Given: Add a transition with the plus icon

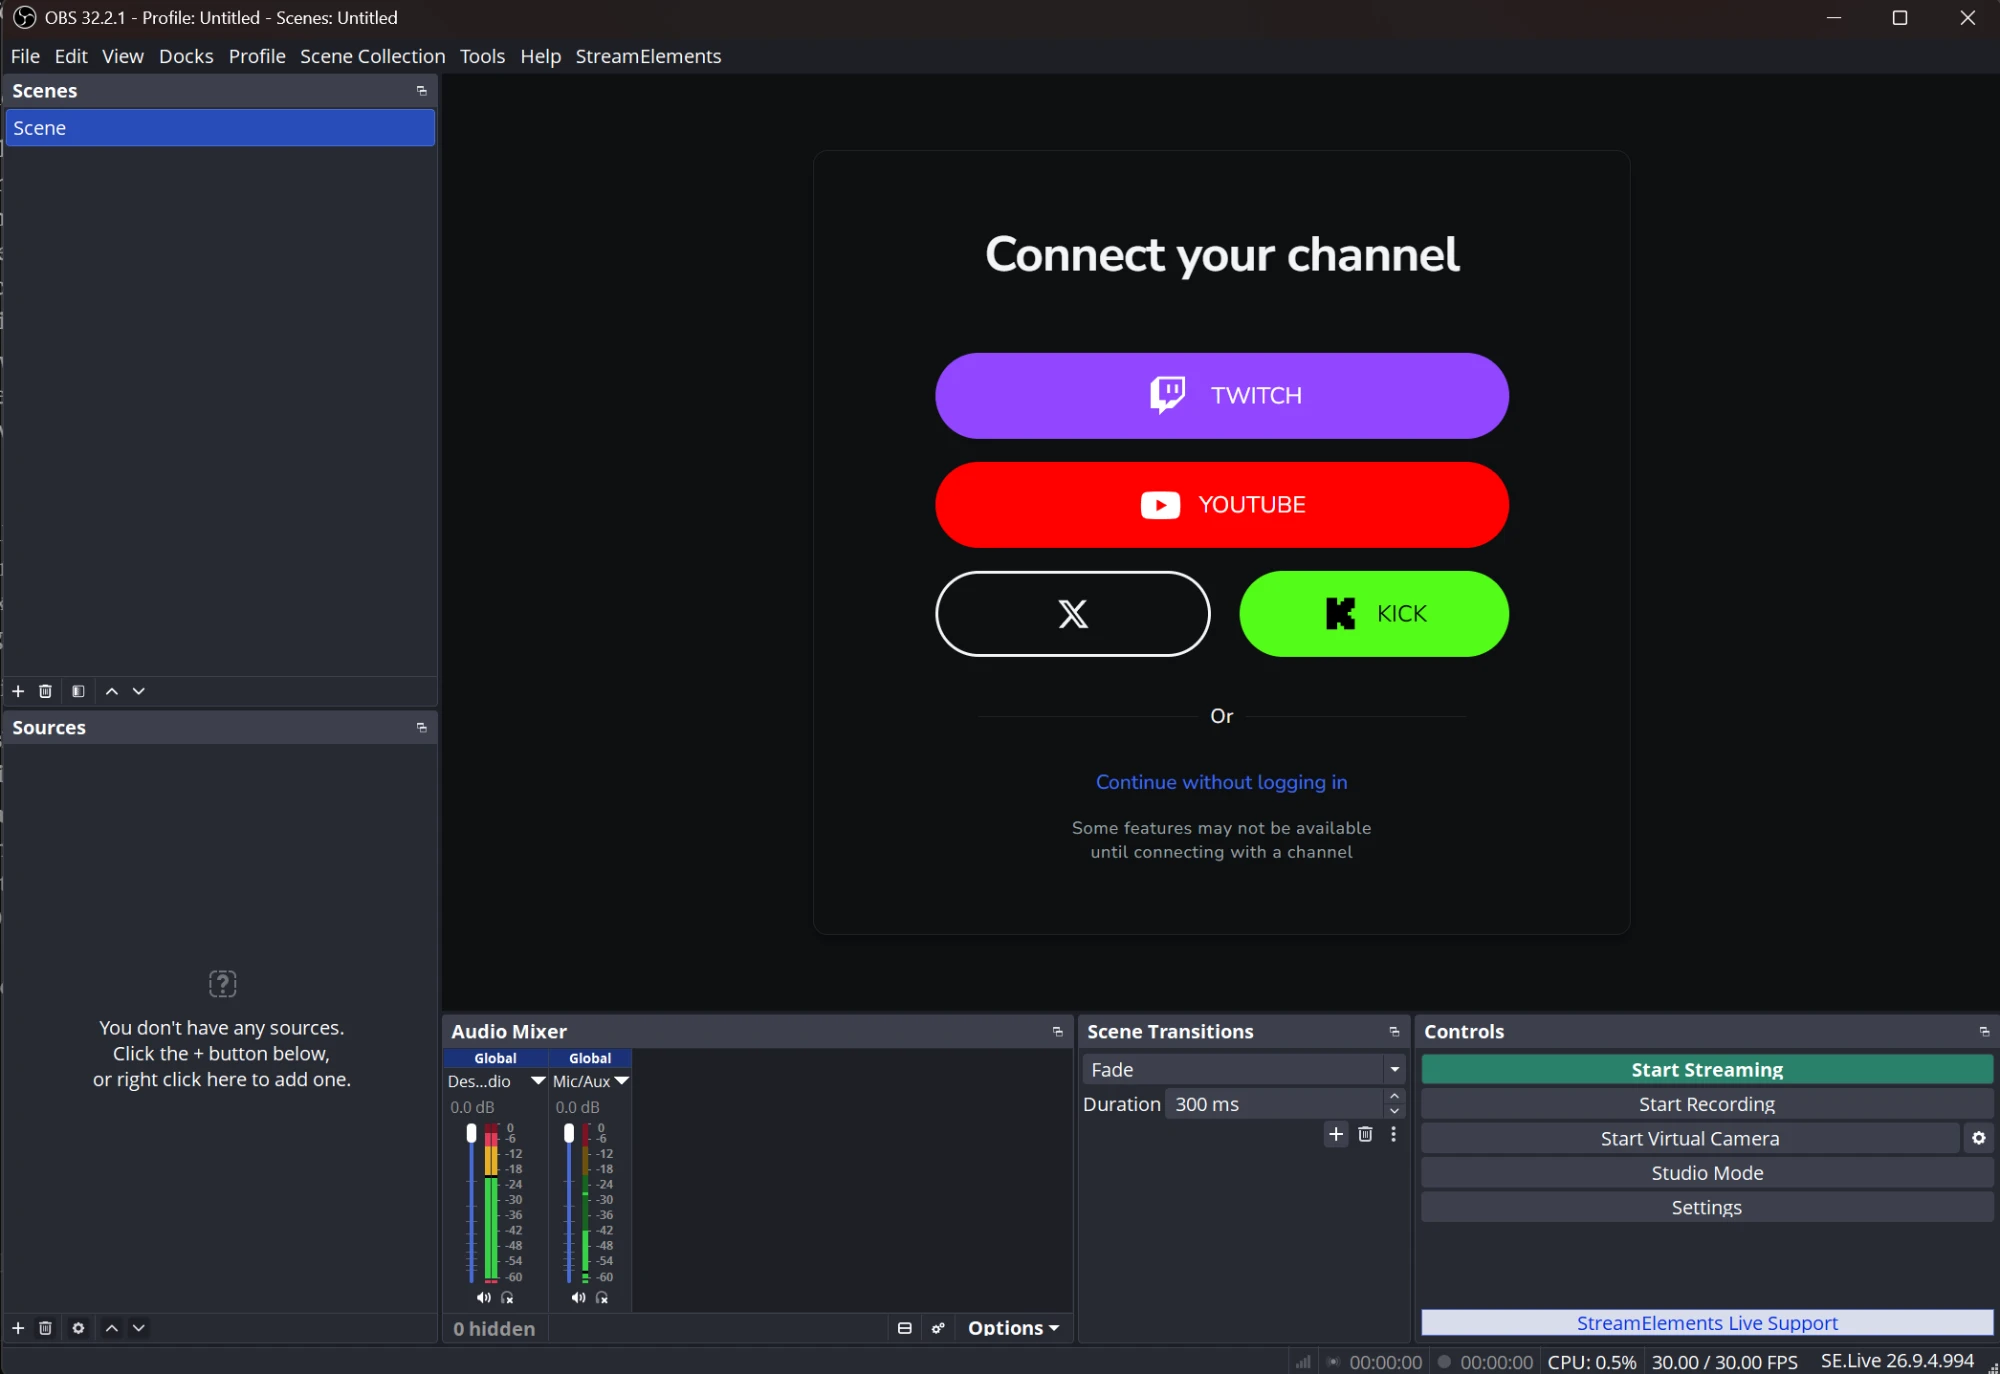Looking at the screenshot, I should point(1336,1134).
